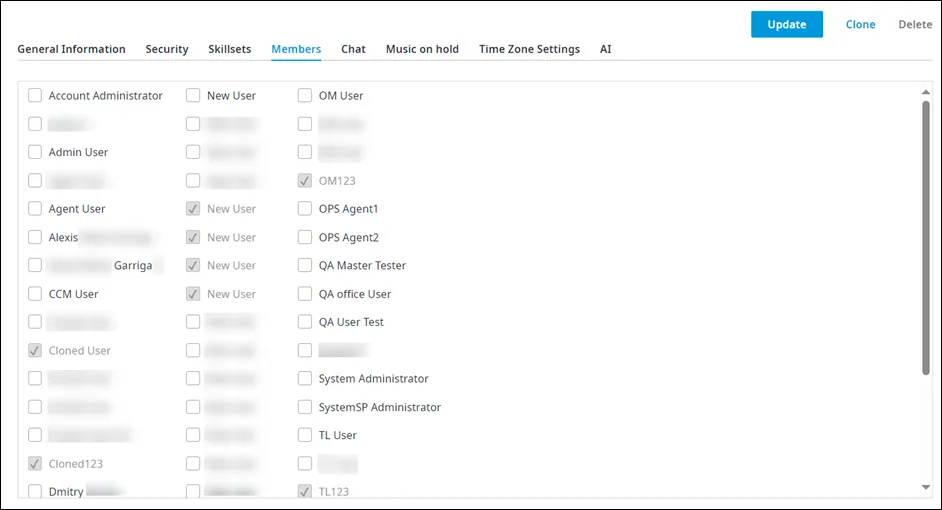Click the Update button
Screen dimensions: 942x510
(x=786, y=25)
